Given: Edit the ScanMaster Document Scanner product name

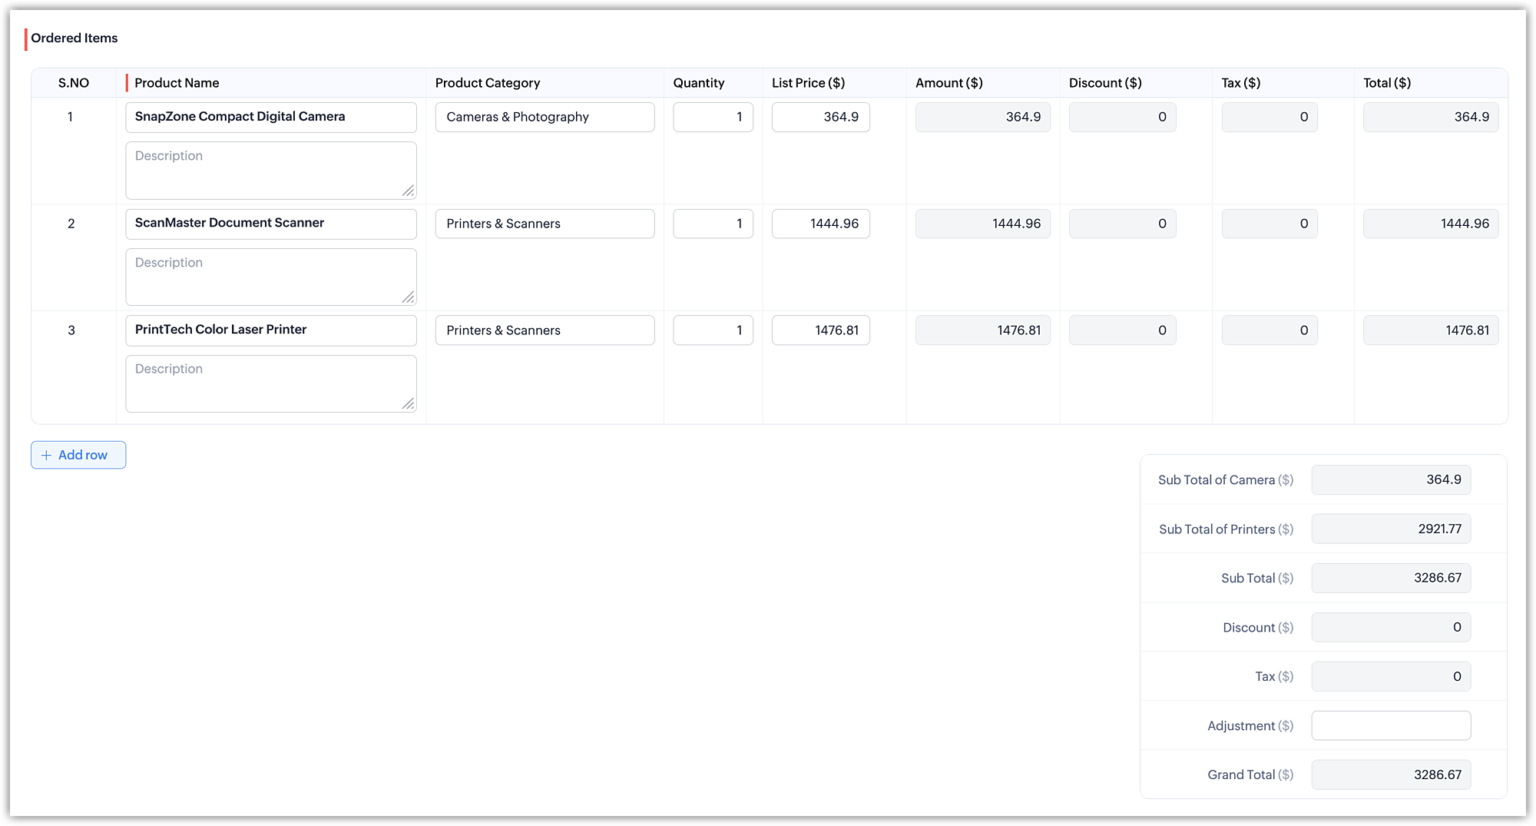Looking at the screenshot, I should pyautogui.click(x=270, y=223).
